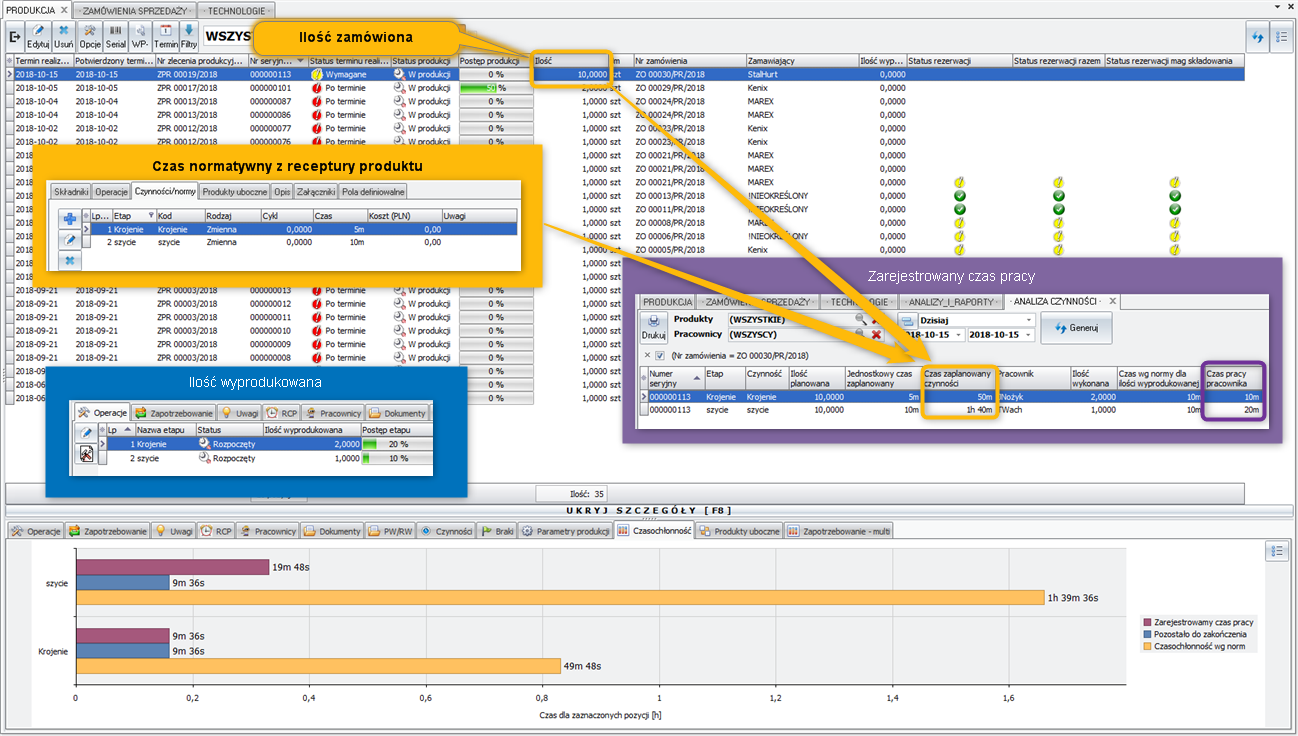Click the Drukuj printer icon
1298x736 pixels.
(x=653, y=327)
